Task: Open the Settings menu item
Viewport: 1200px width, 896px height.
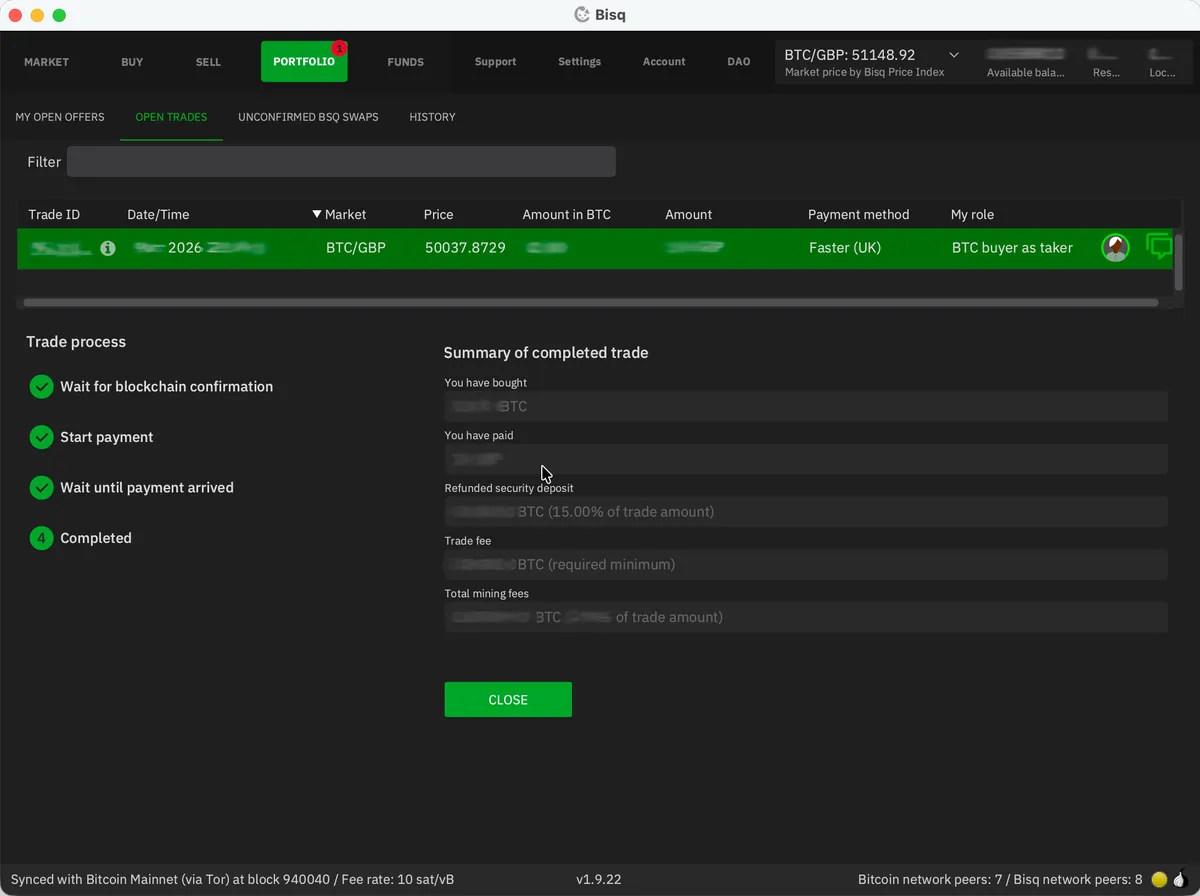Action: 579,61
